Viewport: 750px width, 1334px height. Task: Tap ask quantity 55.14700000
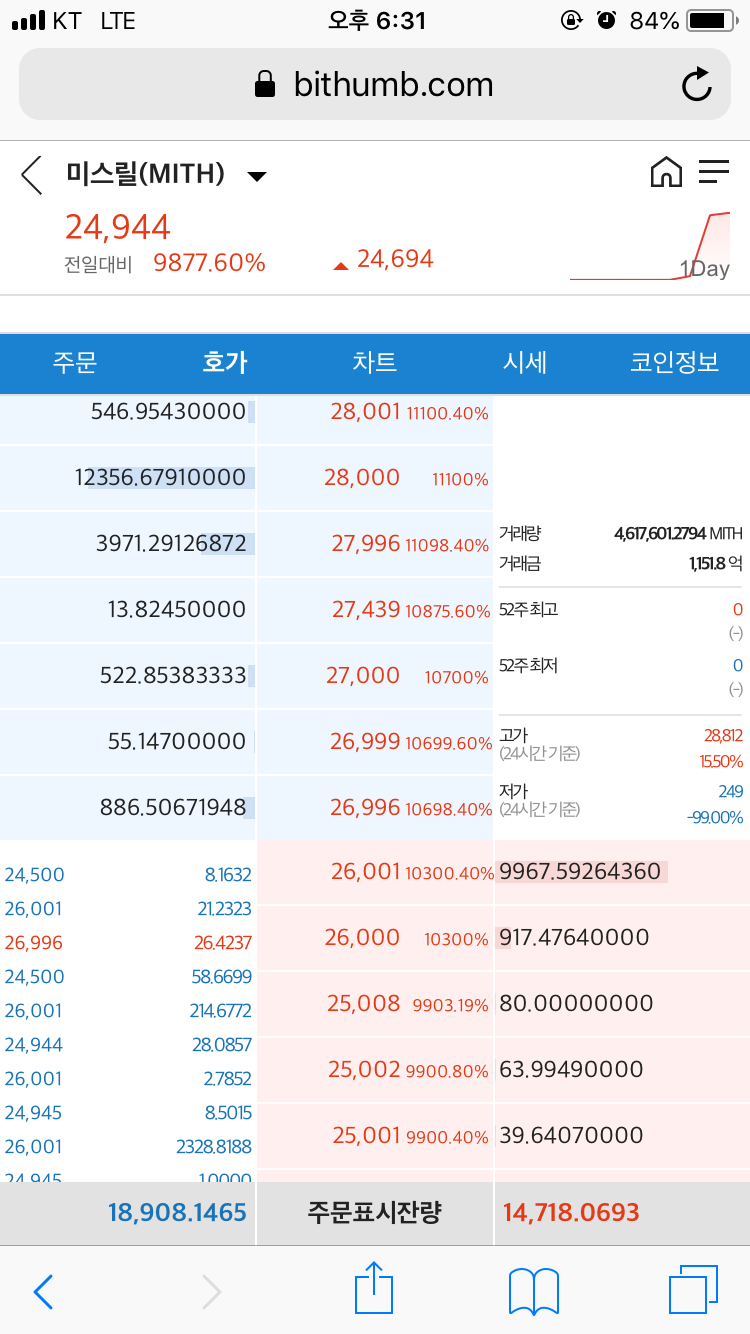coord(177,742)
